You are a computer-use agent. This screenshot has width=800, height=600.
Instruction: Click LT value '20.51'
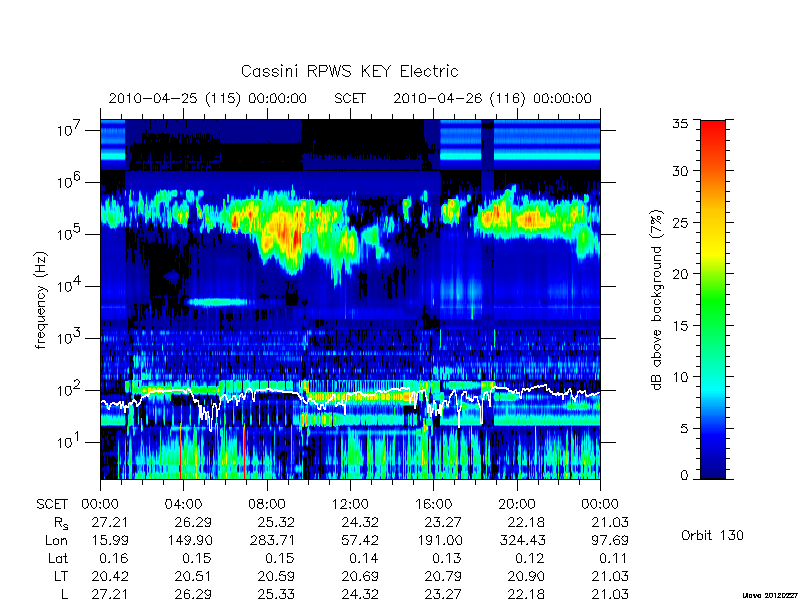click(x=193, y=577)
